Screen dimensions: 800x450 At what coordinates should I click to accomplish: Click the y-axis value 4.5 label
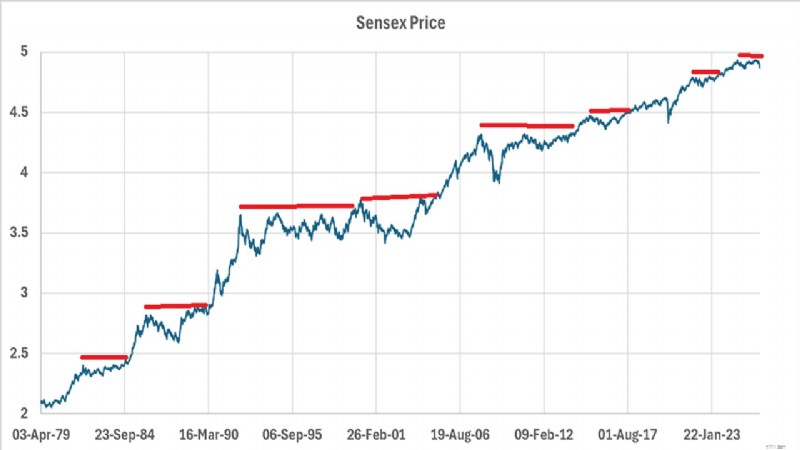(x=19, y=112)
